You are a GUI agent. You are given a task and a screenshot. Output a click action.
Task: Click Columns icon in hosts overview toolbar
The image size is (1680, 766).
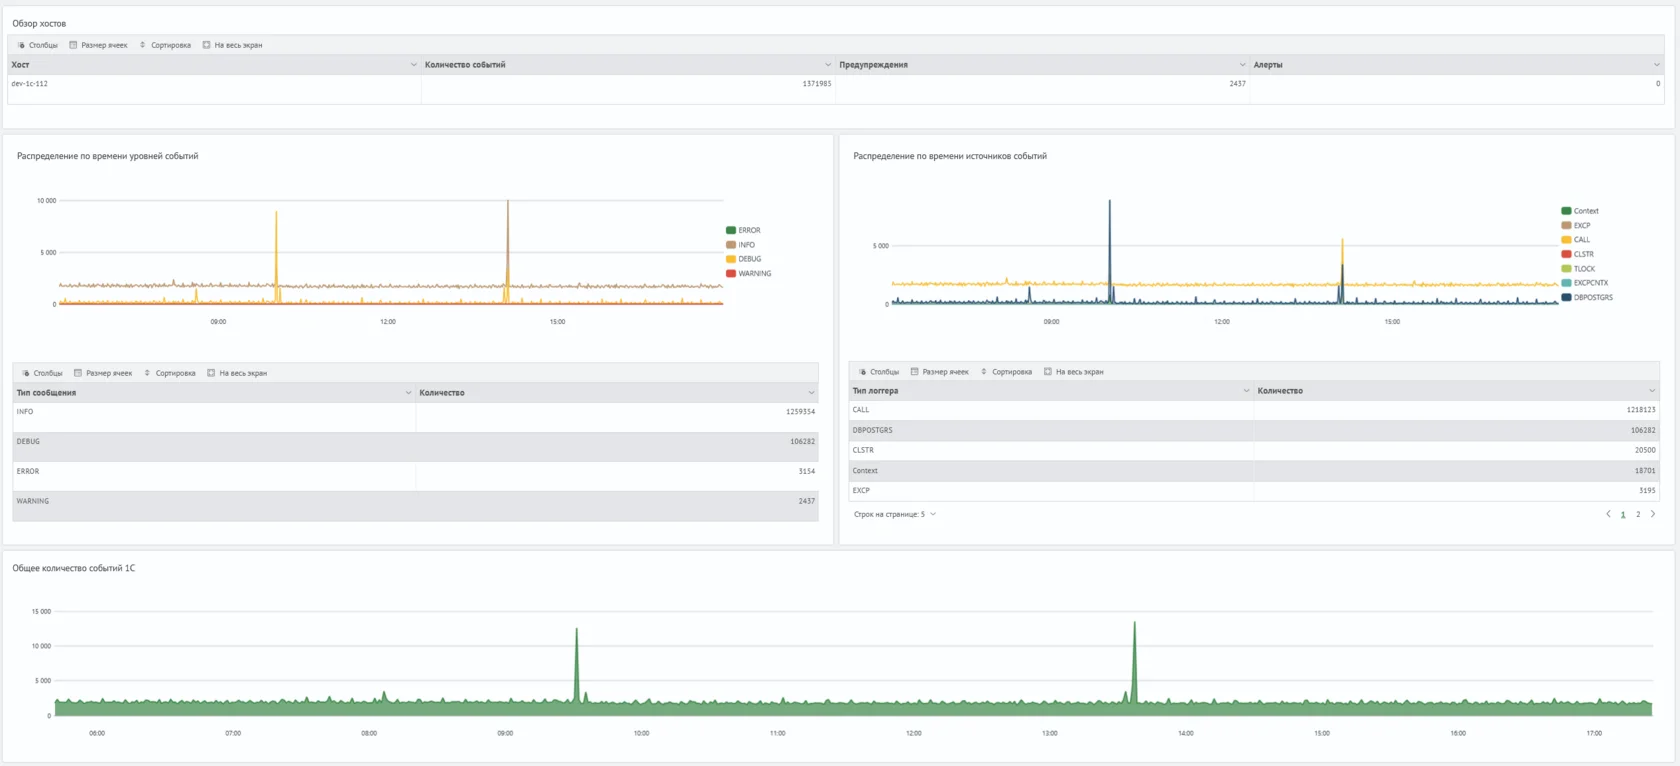[x=21, y=45]
